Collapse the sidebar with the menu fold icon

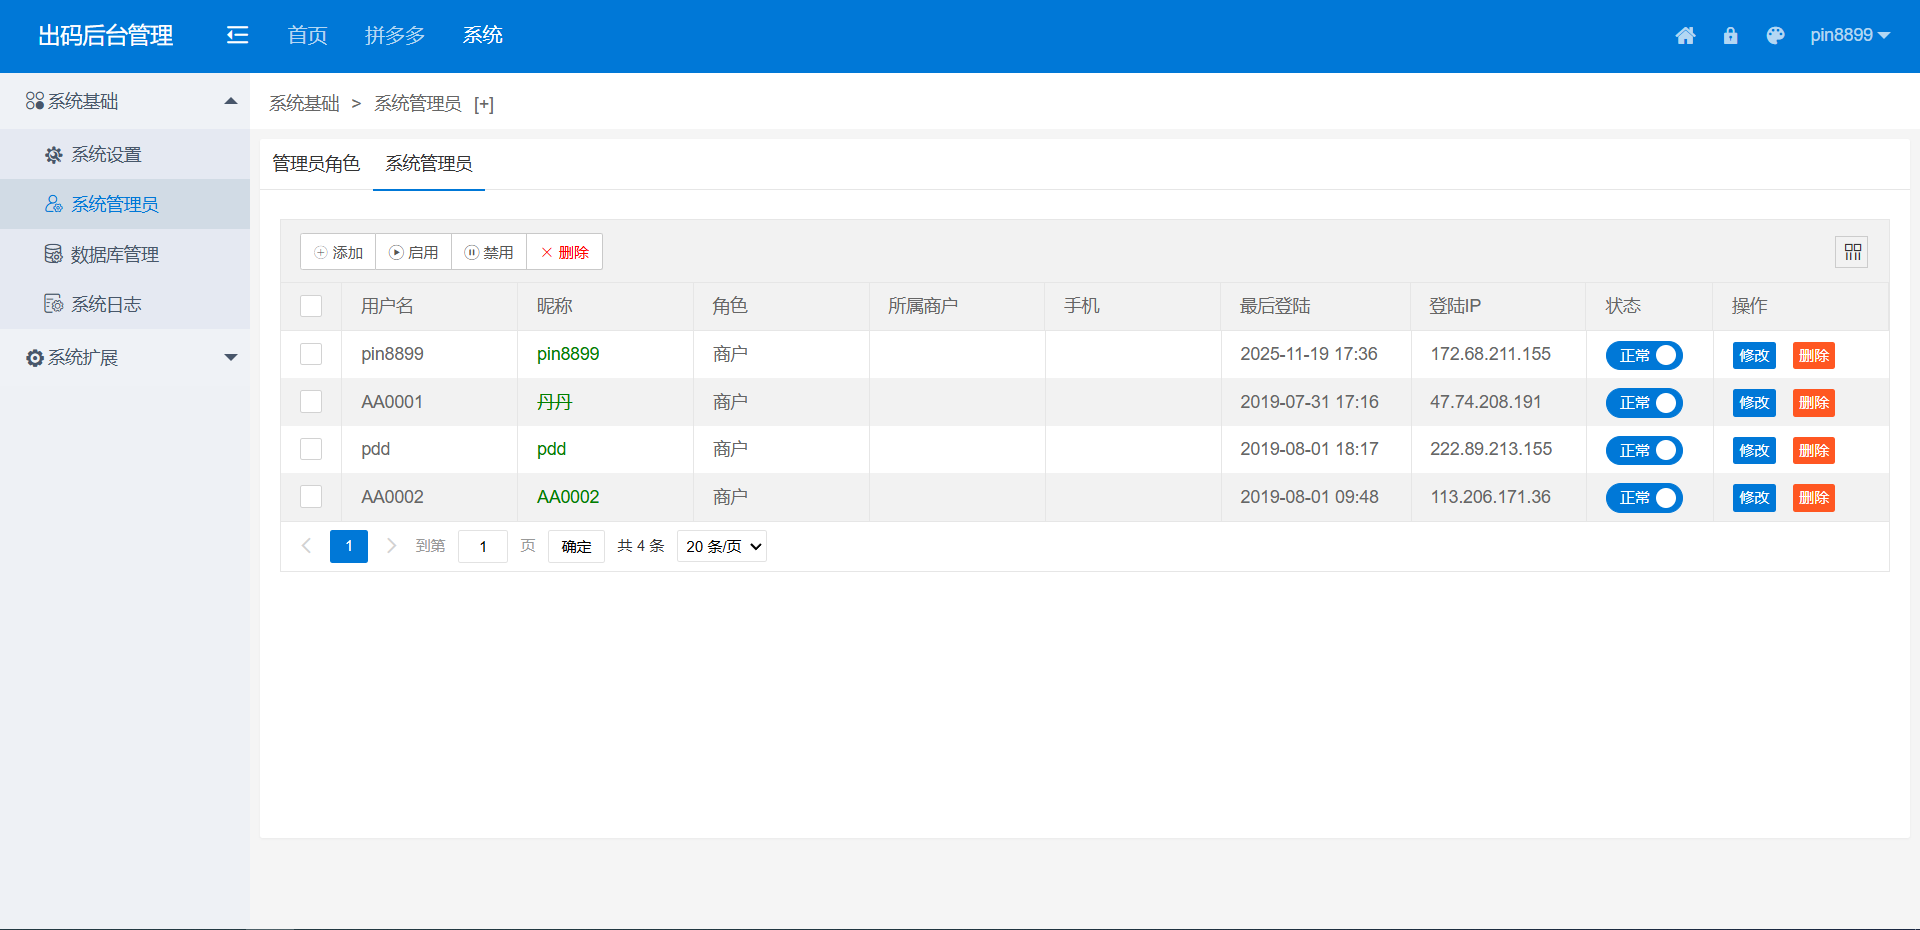click(x=237, y=36)
